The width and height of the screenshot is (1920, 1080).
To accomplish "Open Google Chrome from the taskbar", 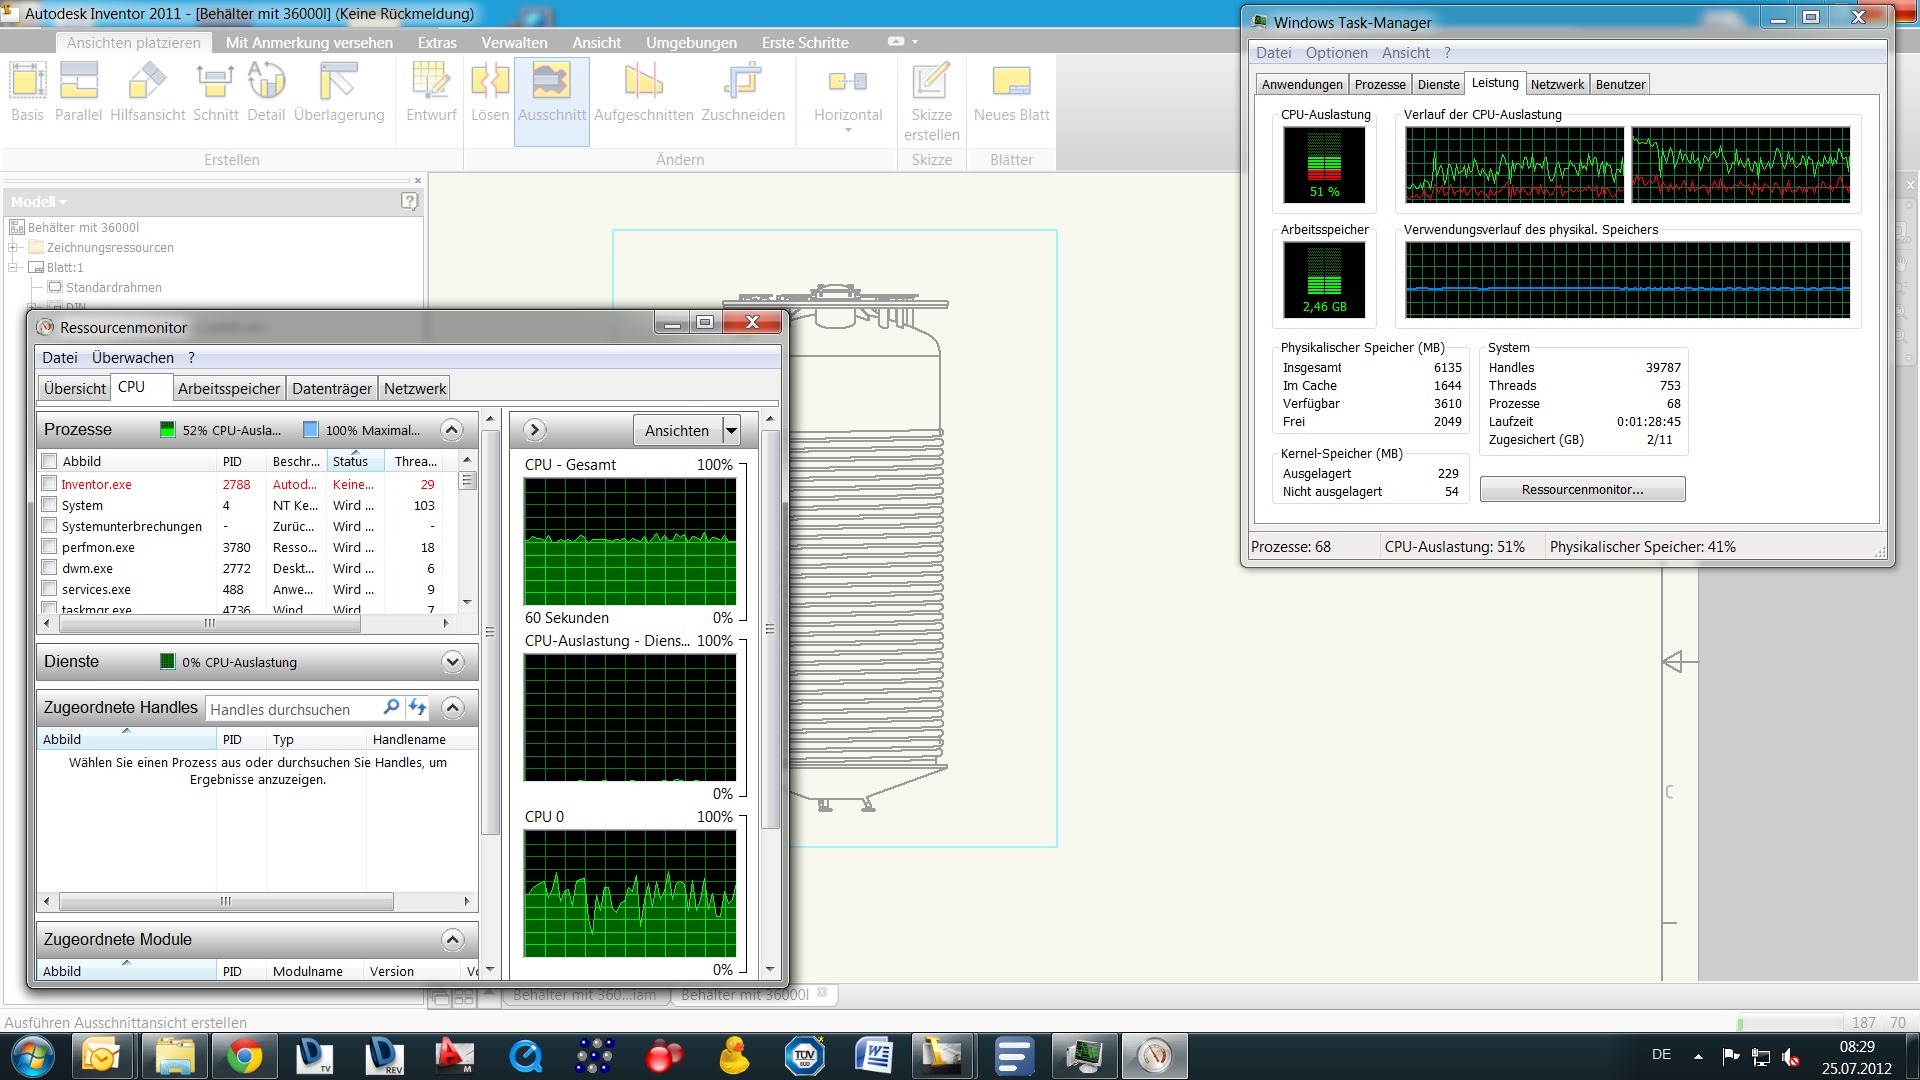I will click(x=243, y=1056).
